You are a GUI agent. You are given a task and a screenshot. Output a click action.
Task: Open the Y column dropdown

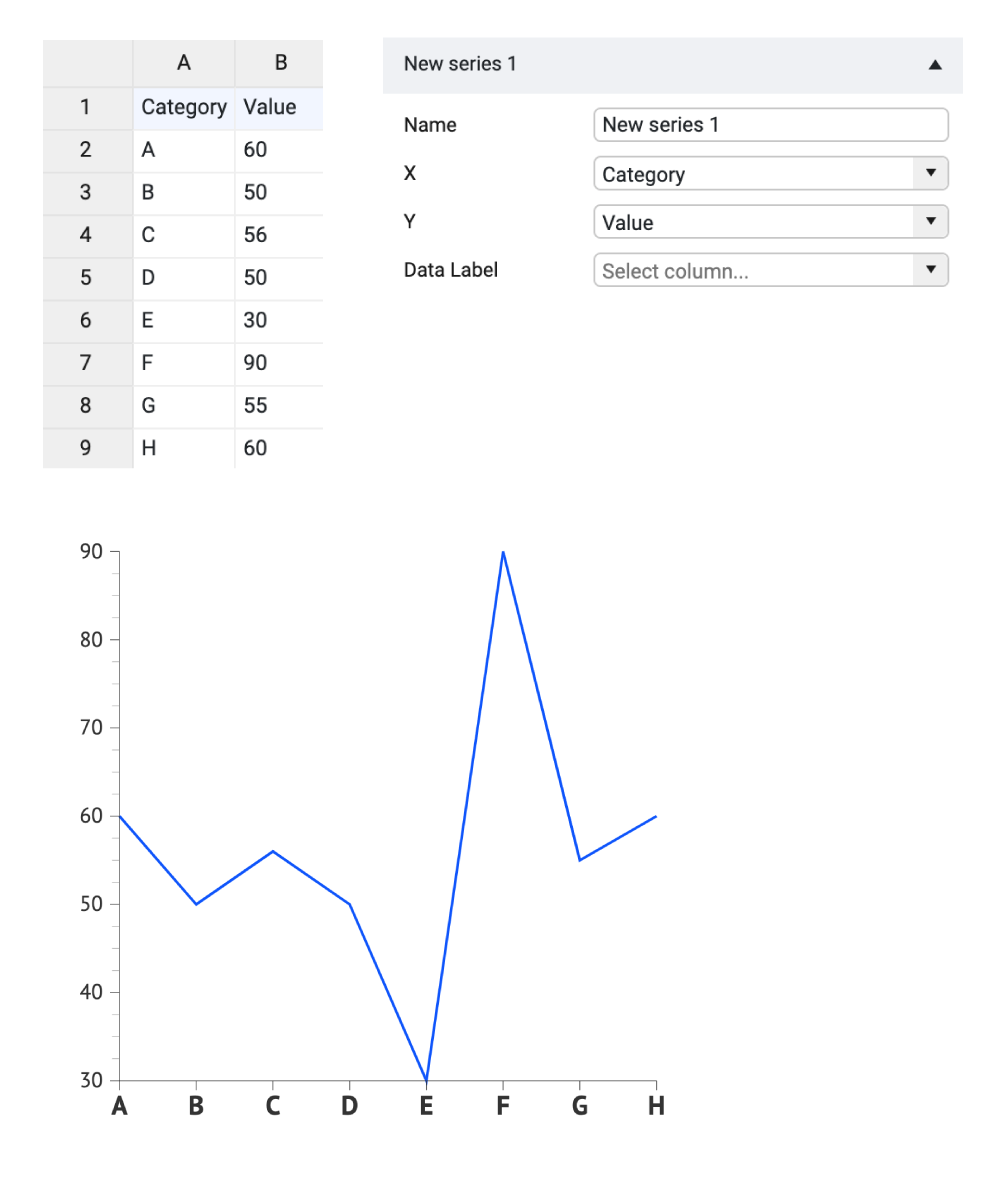tap(770, 221)
